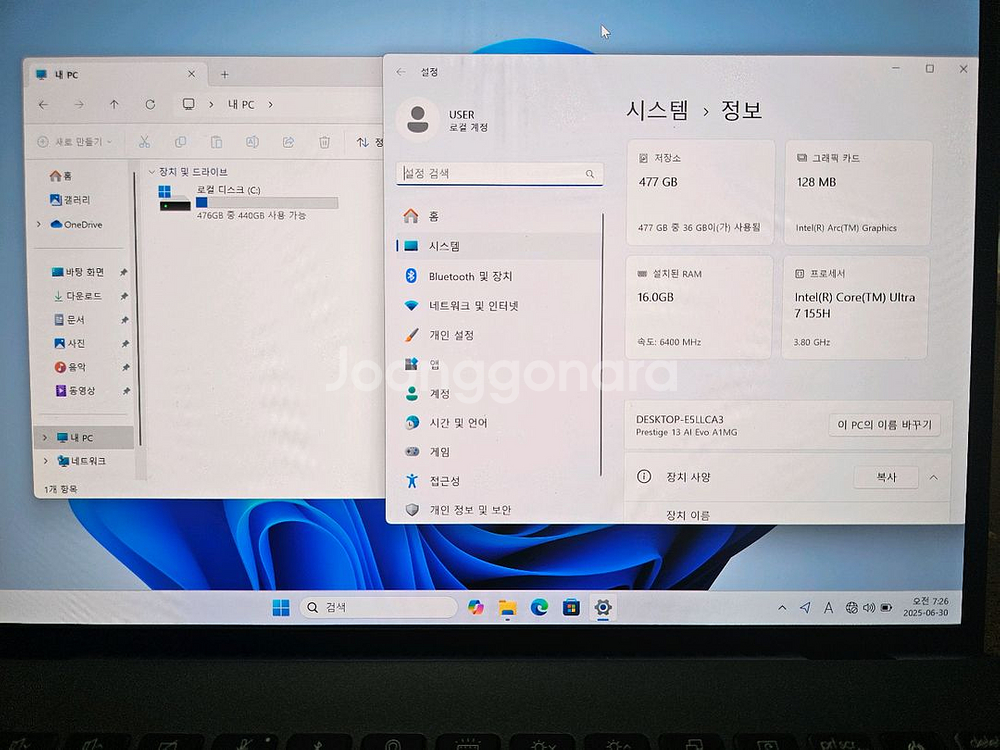Expand the 네트워크 tree node
1000x750 pixels.
pyautogui.click(x=45, y=460)
